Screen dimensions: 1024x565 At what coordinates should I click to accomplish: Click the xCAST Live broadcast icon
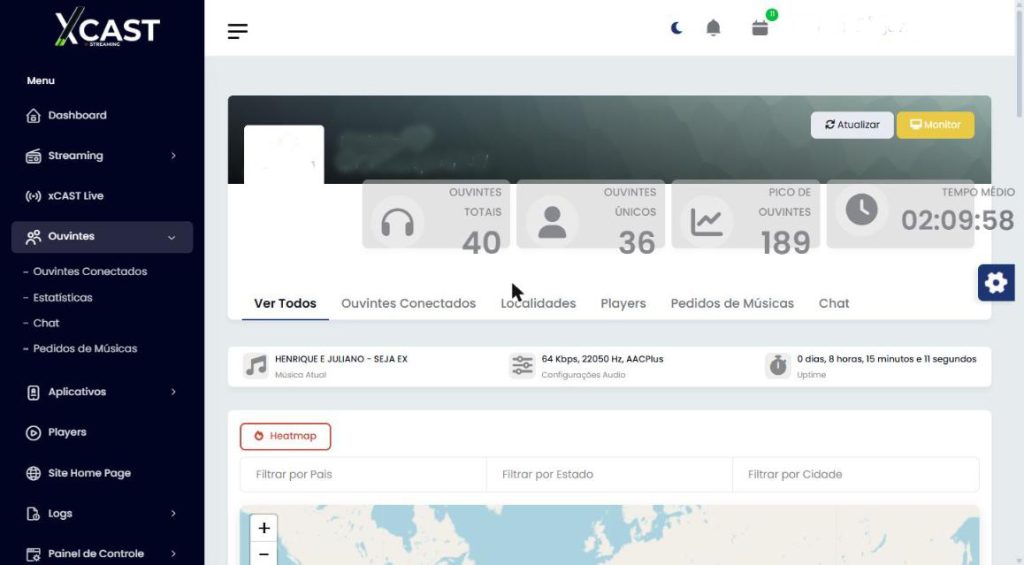33,196
